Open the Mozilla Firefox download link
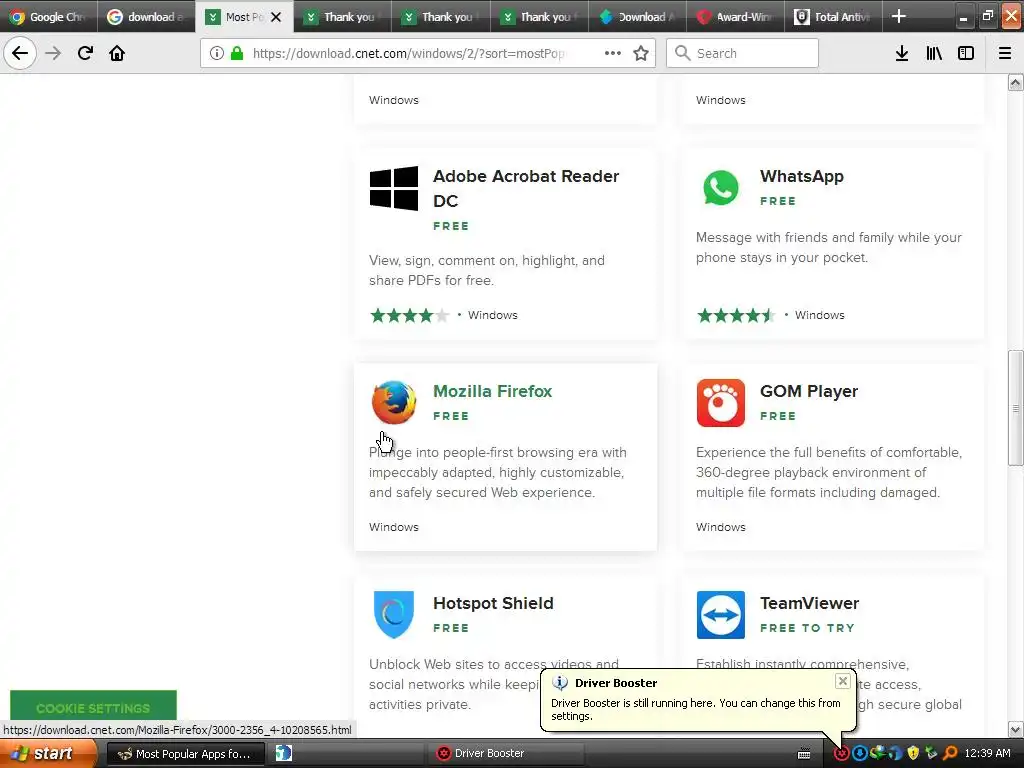1024x768 pixels. click(492, 391)
